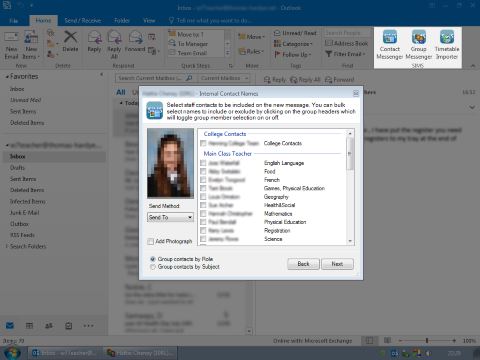Screen dimensions: 480x360
Task: Click Reply in the reading pane
Action: 275,80
